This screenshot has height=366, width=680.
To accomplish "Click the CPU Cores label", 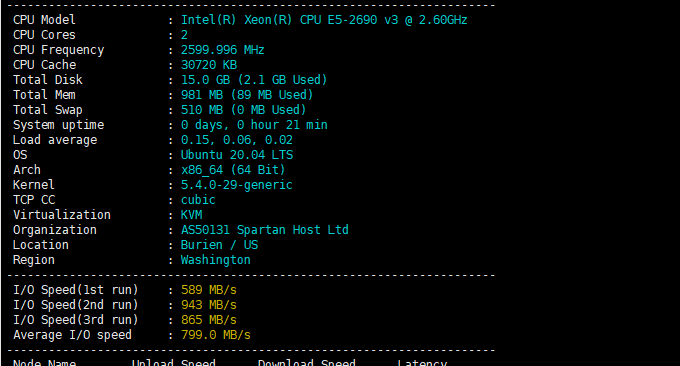I will pos(44,35).
